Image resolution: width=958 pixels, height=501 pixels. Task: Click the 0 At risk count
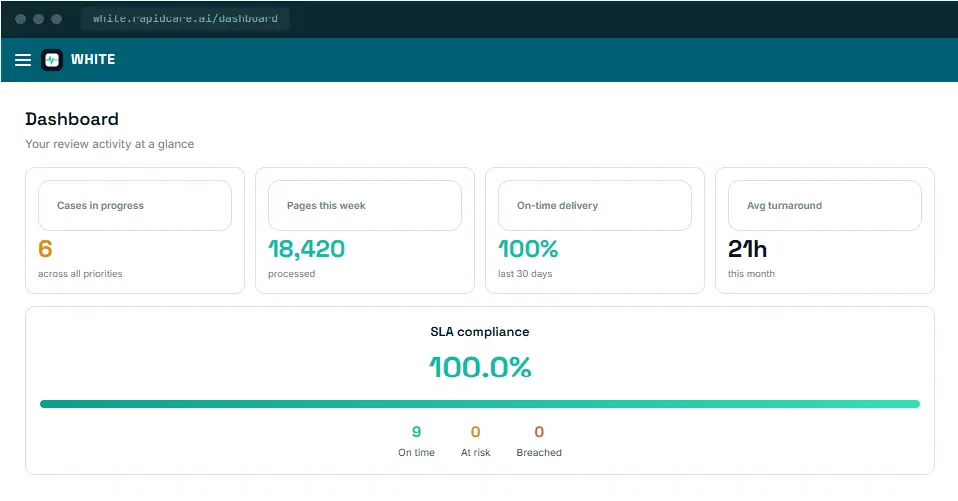[475, 432]
